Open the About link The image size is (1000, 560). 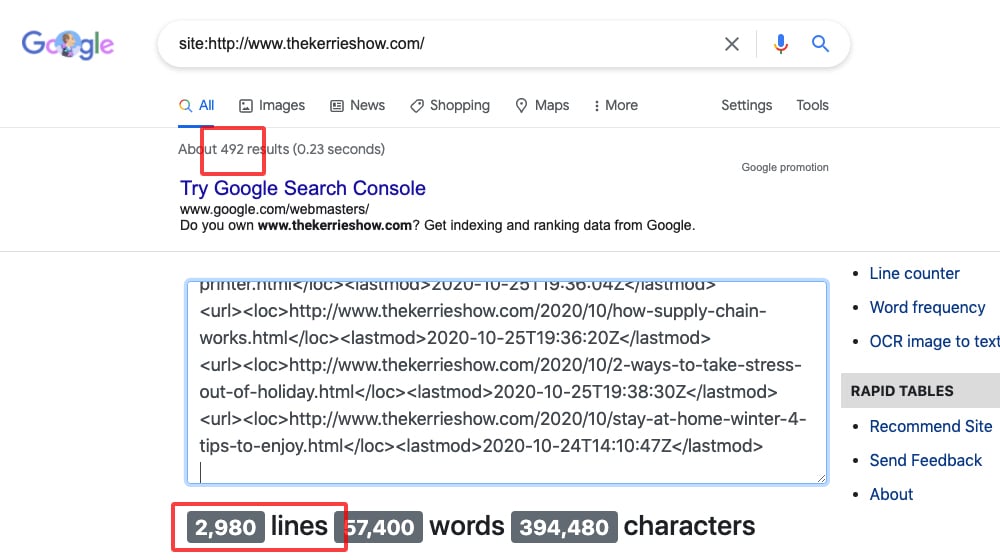coord(891,494)
